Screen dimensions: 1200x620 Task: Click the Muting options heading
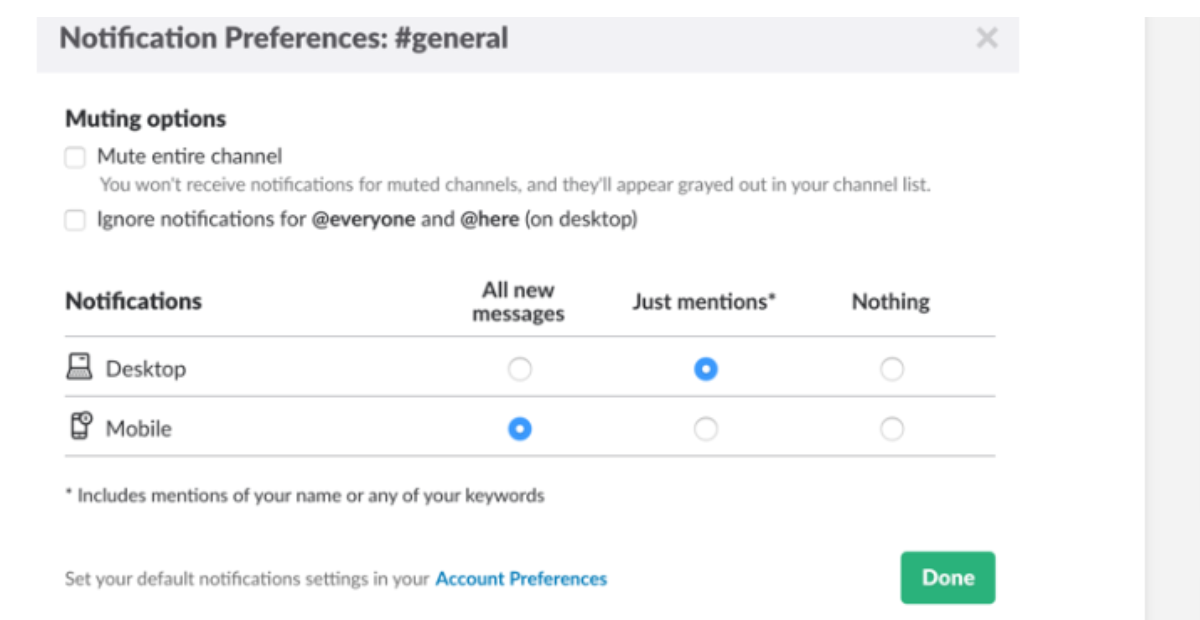pos(144,118)
